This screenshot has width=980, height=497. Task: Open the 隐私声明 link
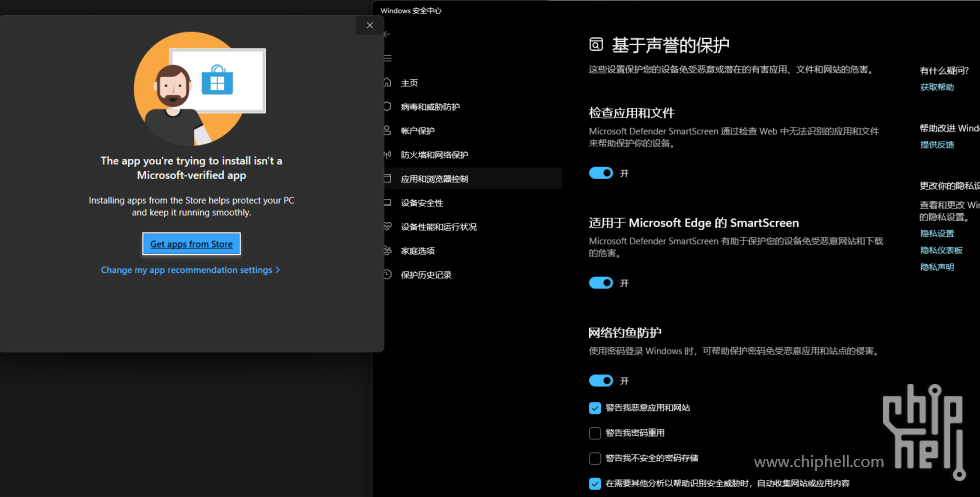(x=937, y=267)
